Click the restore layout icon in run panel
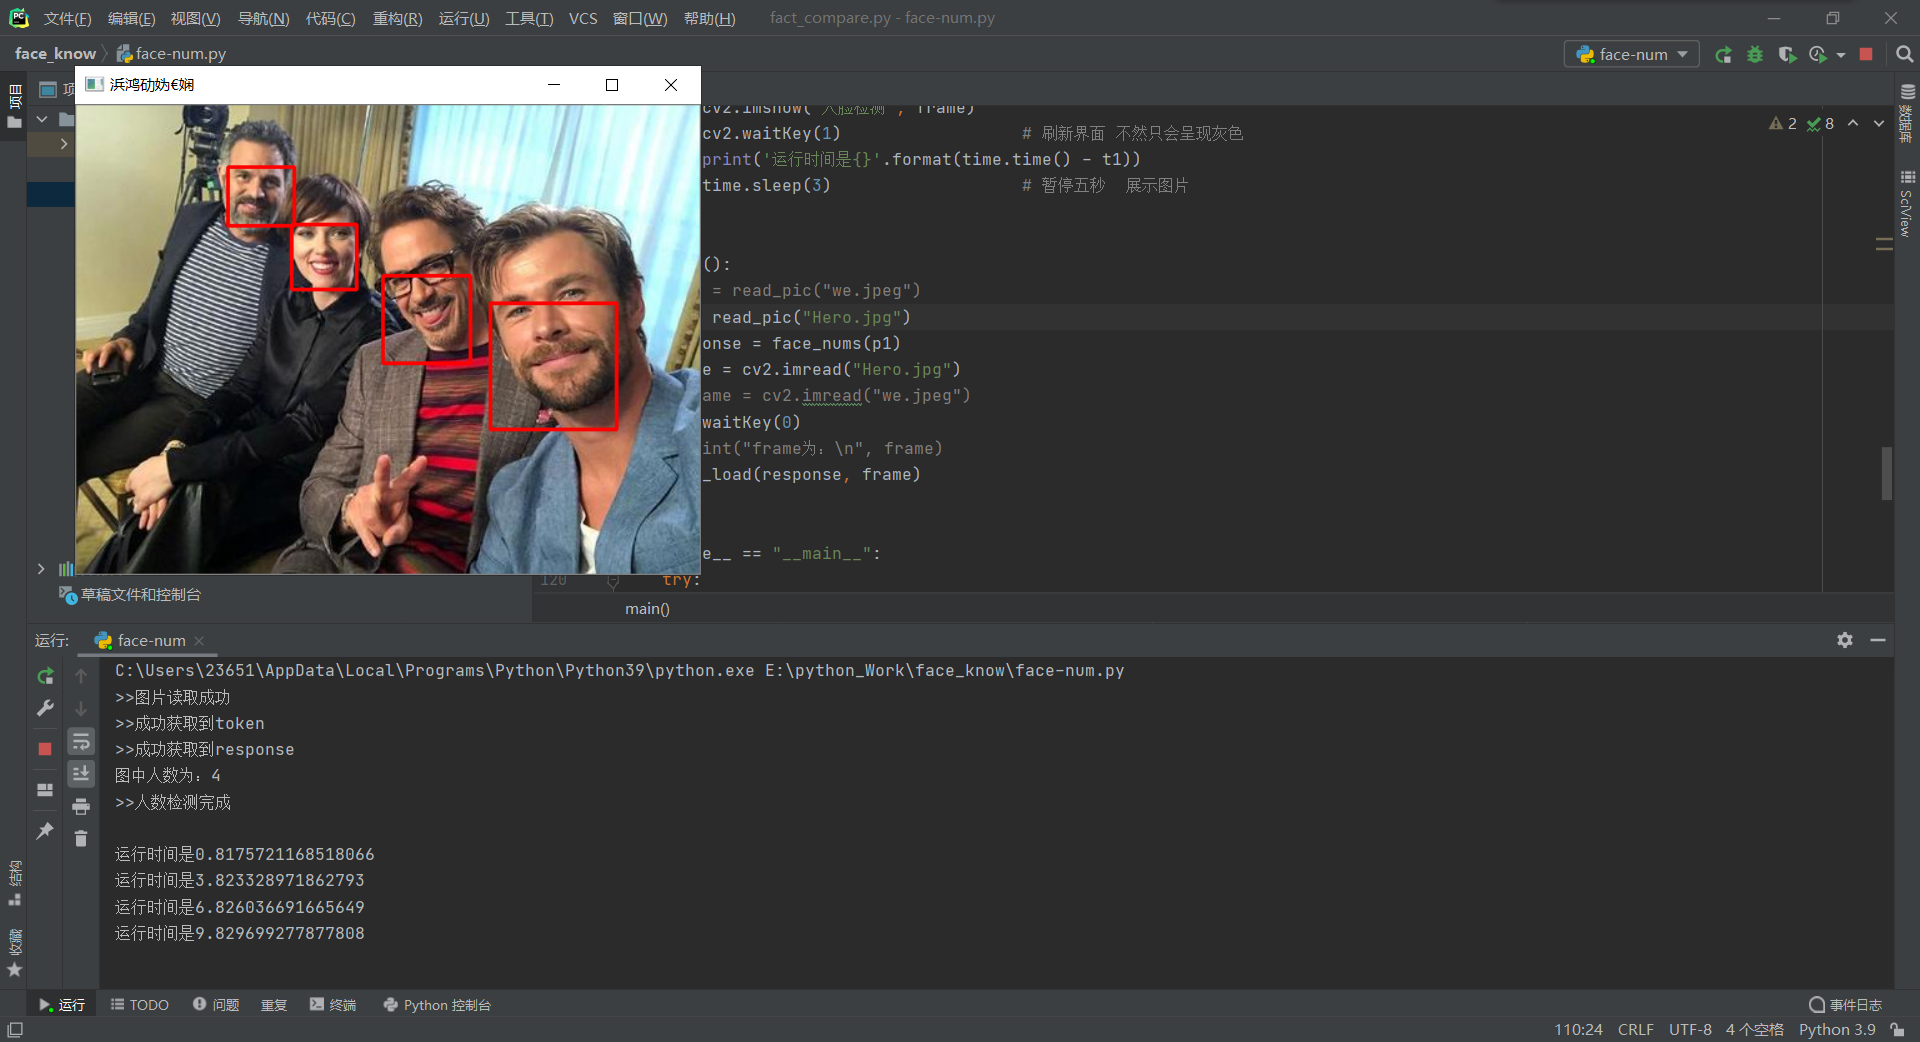Screen dimensions: 1920x1042 coord(45,789)
